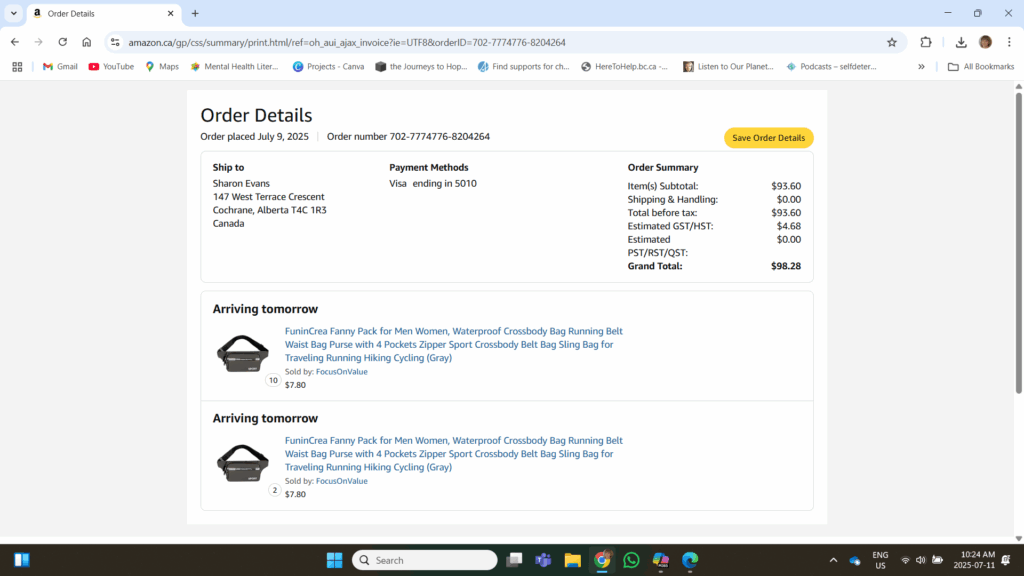Click the Grand Total amount $98.28

[x=786, y=266]
